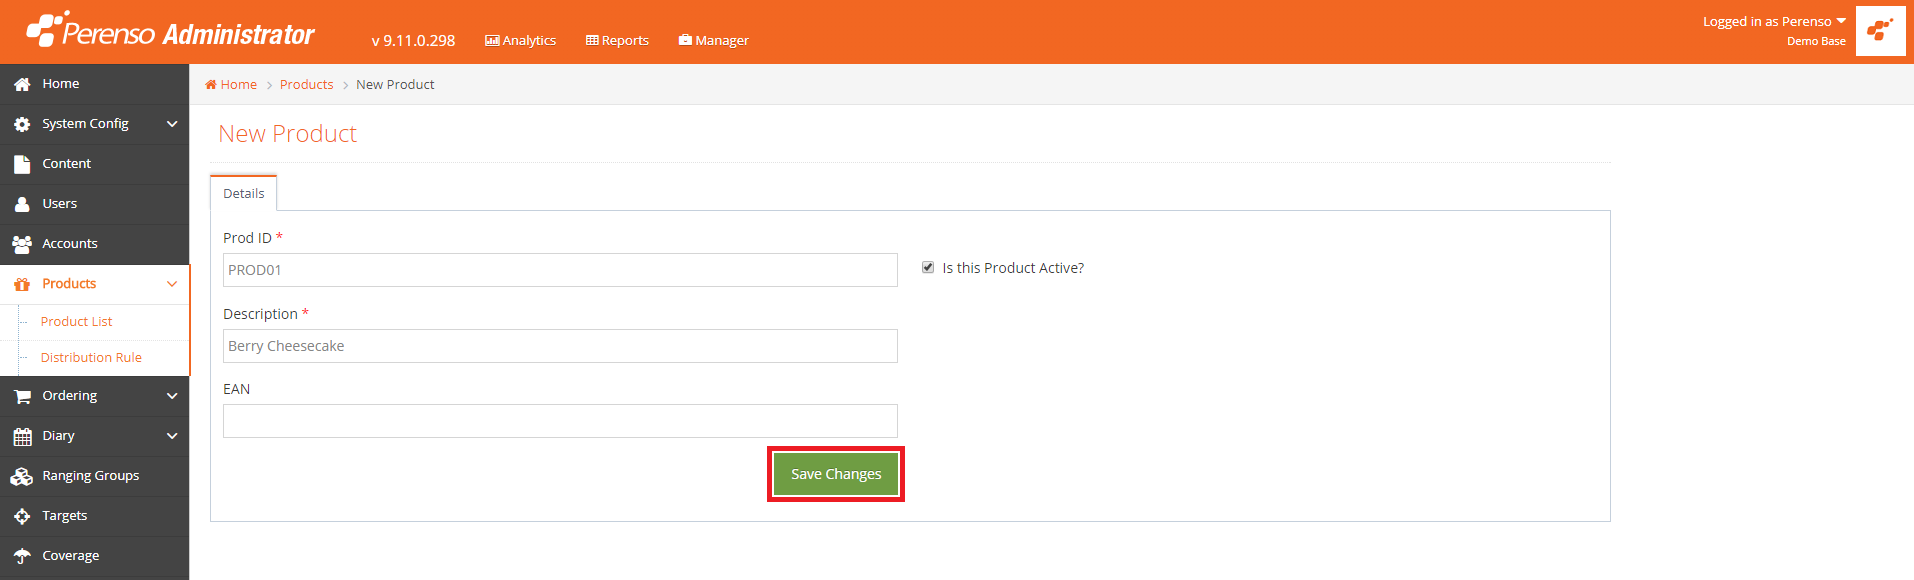Click the Users person icon
Screen dimensions: 1914x580
[22, 204]
